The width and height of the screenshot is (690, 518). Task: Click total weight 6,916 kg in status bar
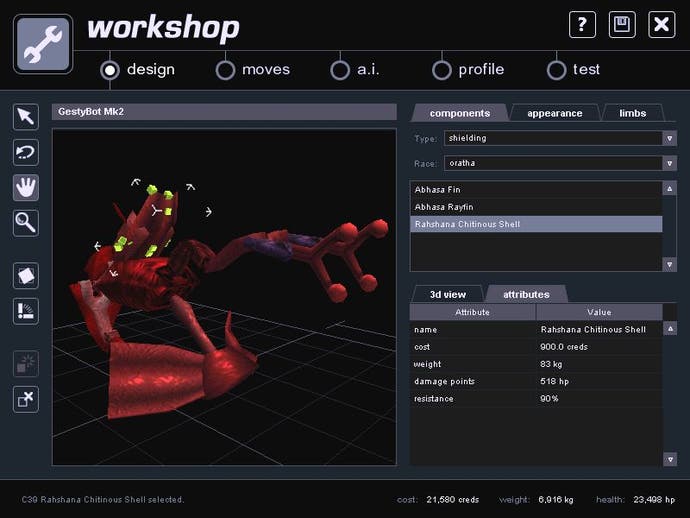[556, 500]
